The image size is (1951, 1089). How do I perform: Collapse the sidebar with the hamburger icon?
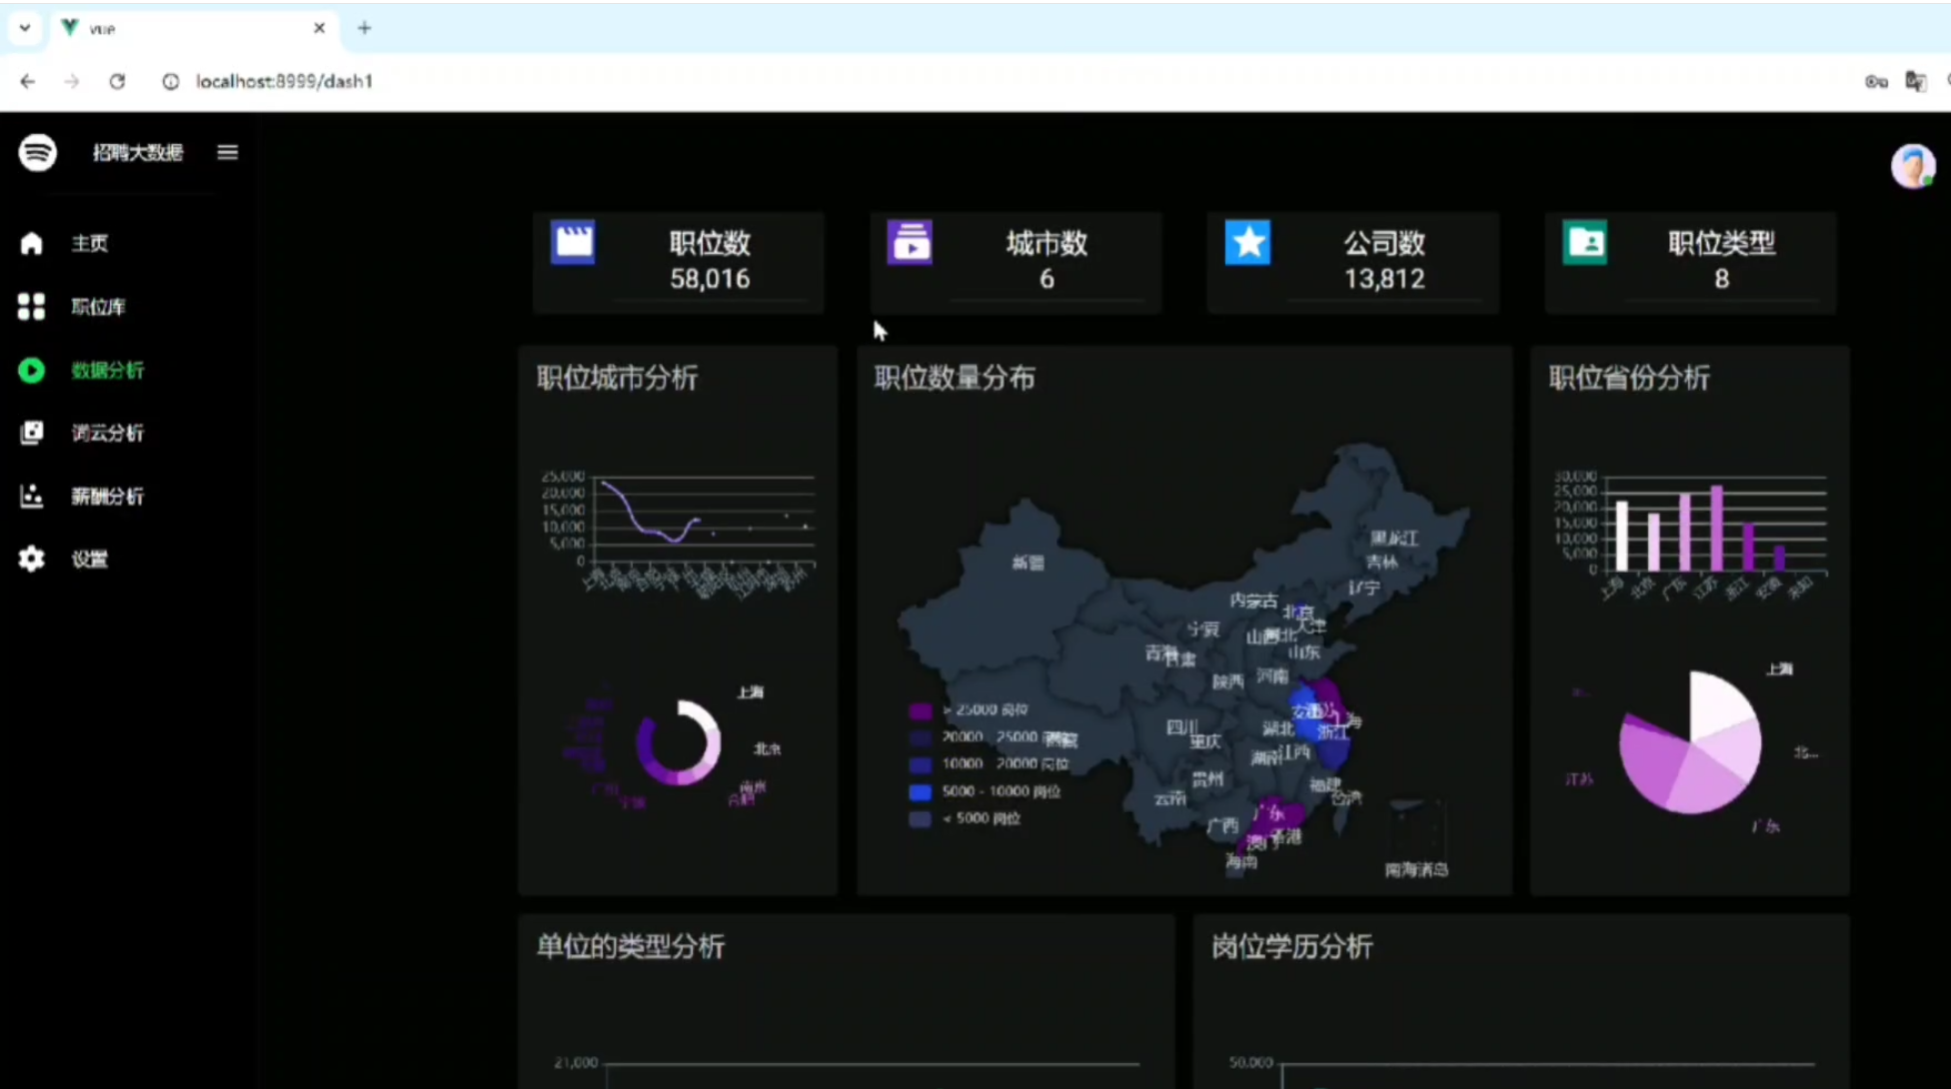[227, 152]
